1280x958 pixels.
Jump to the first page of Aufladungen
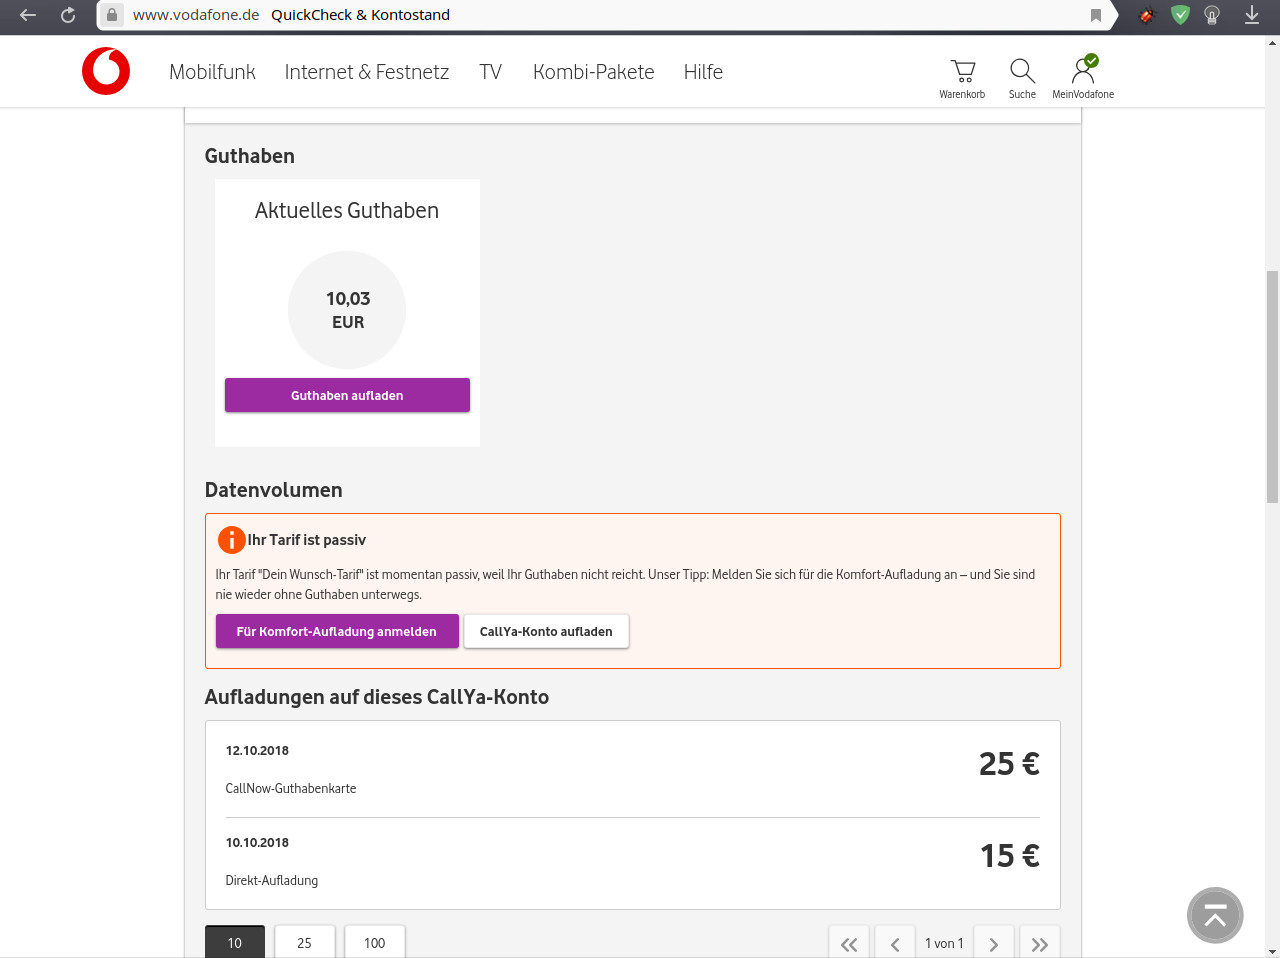pos(849,943)
